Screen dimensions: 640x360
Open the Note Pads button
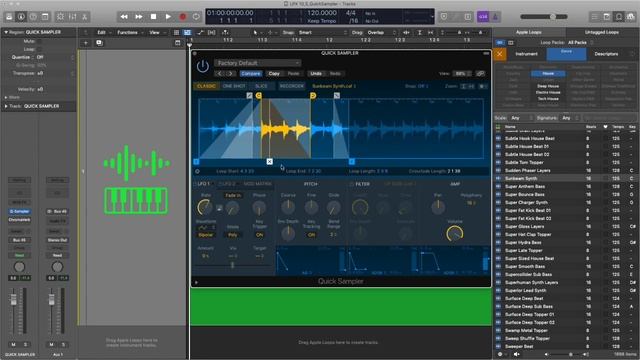coord(607,17)
